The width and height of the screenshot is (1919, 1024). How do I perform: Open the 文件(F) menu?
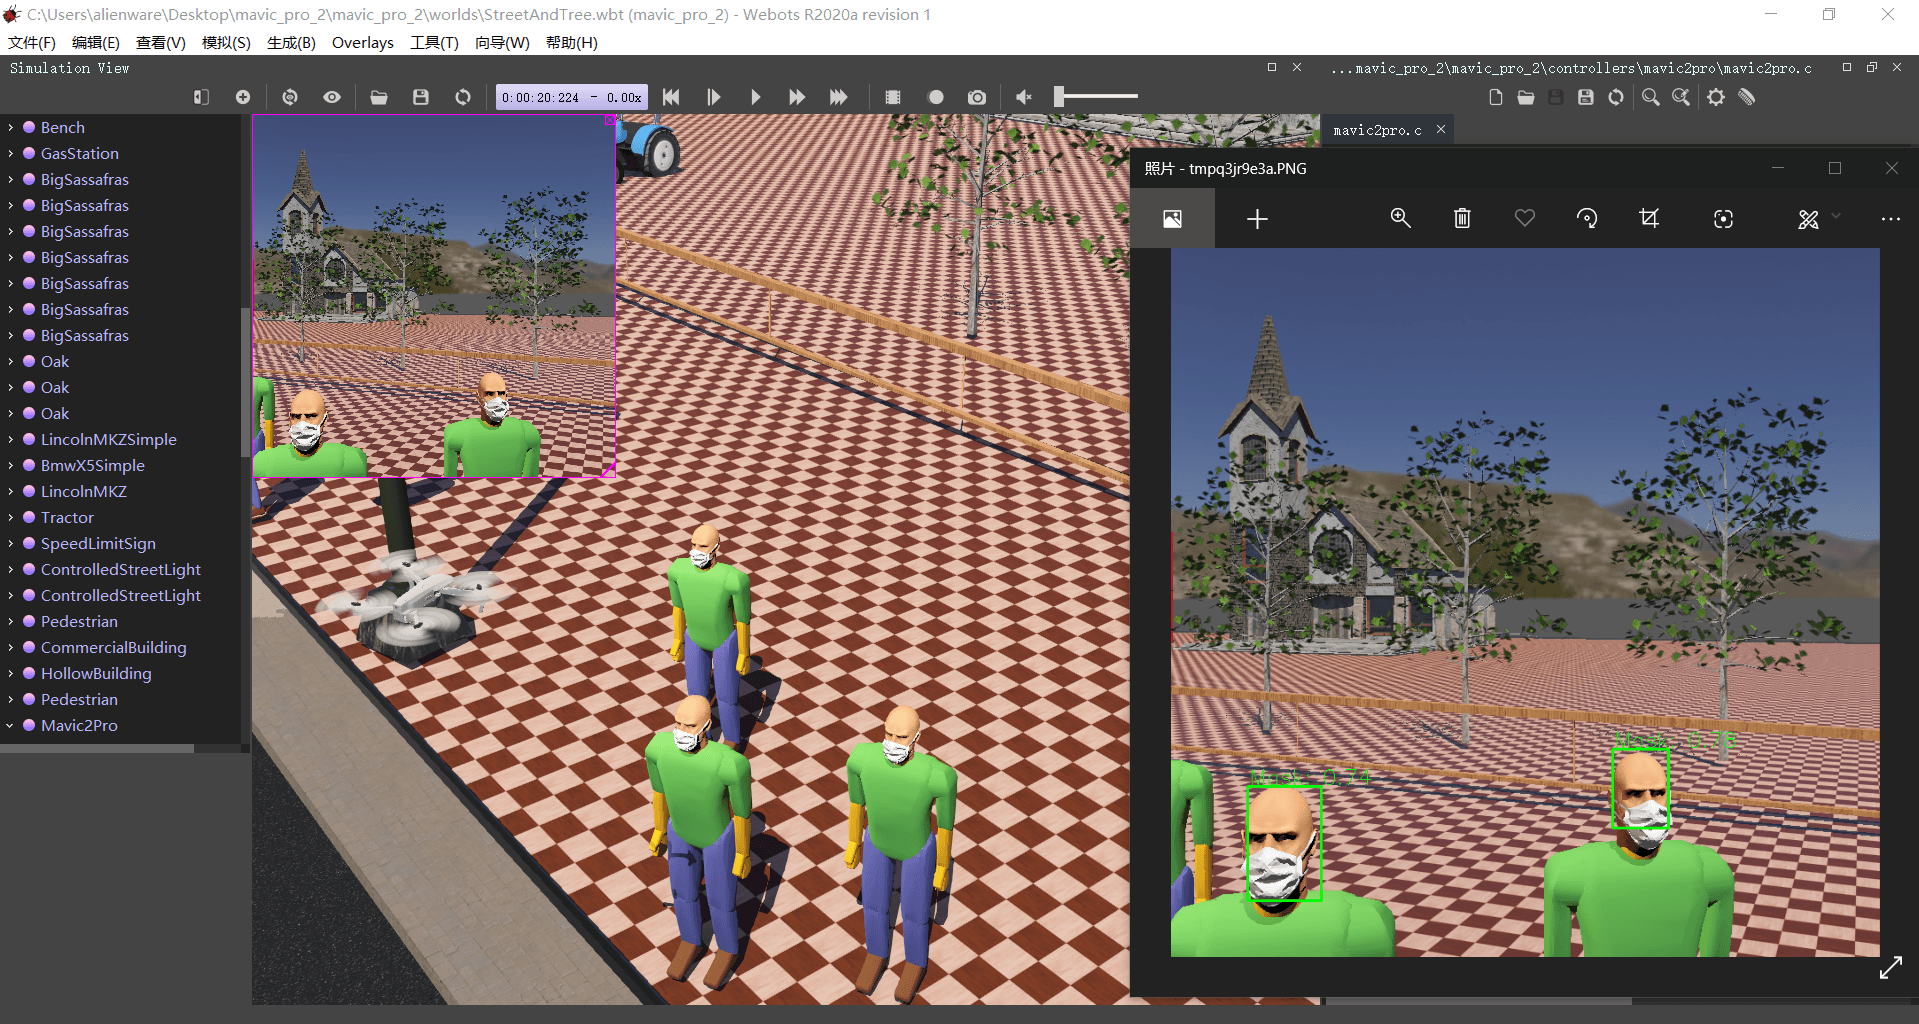coord(32,42)
